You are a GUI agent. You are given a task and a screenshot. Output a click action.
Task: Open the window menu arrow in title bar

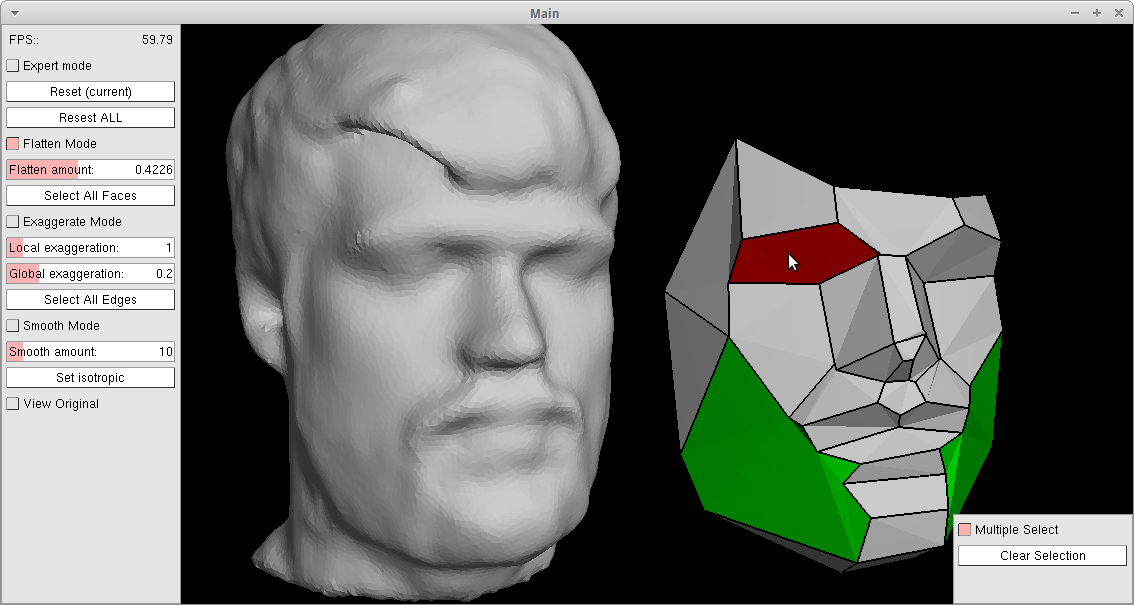tap(14, 13)
